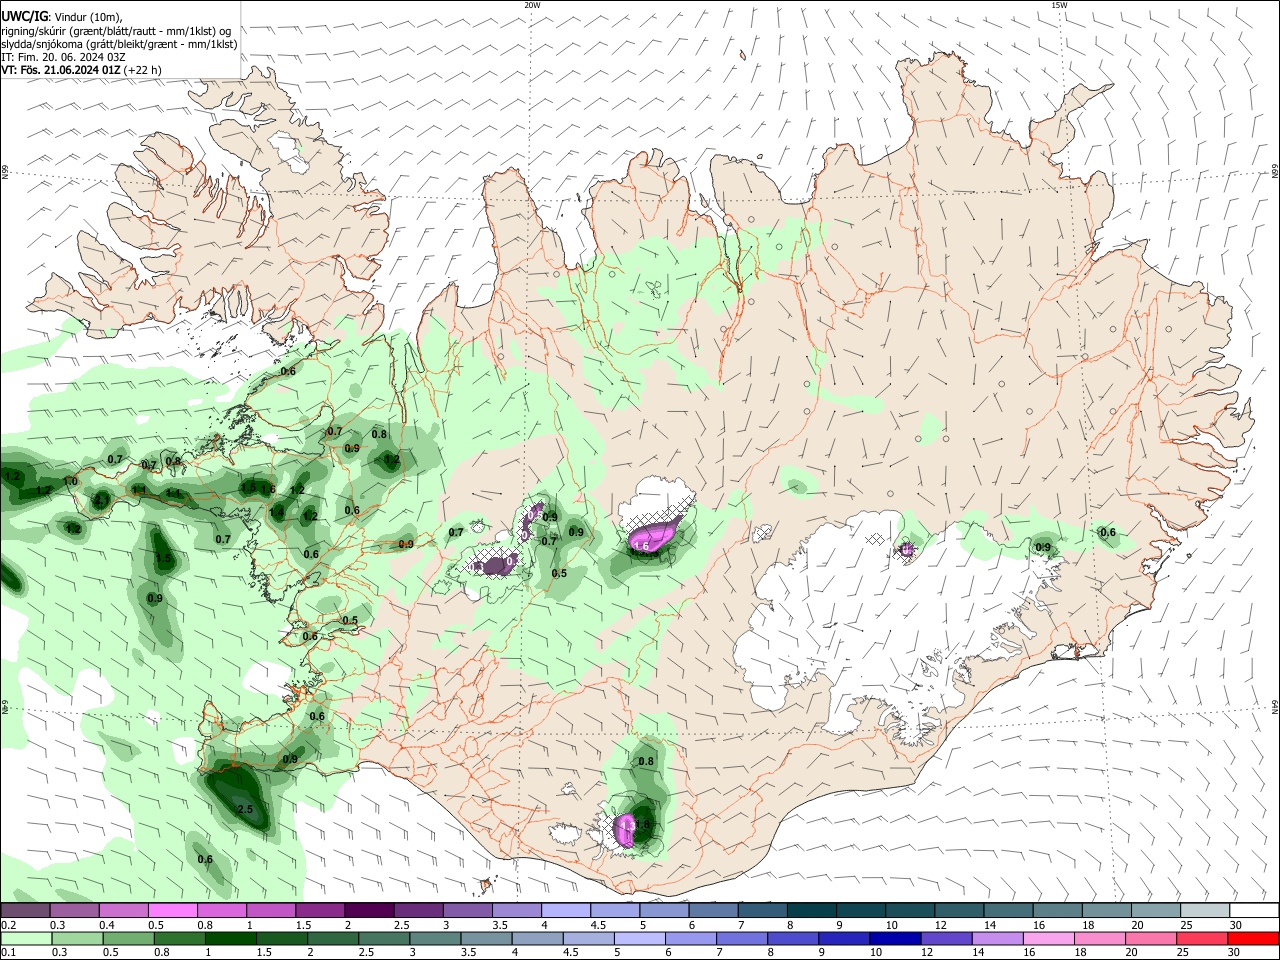Pick the rain-scale swatch between 0.8 and 1

point(180,938)
